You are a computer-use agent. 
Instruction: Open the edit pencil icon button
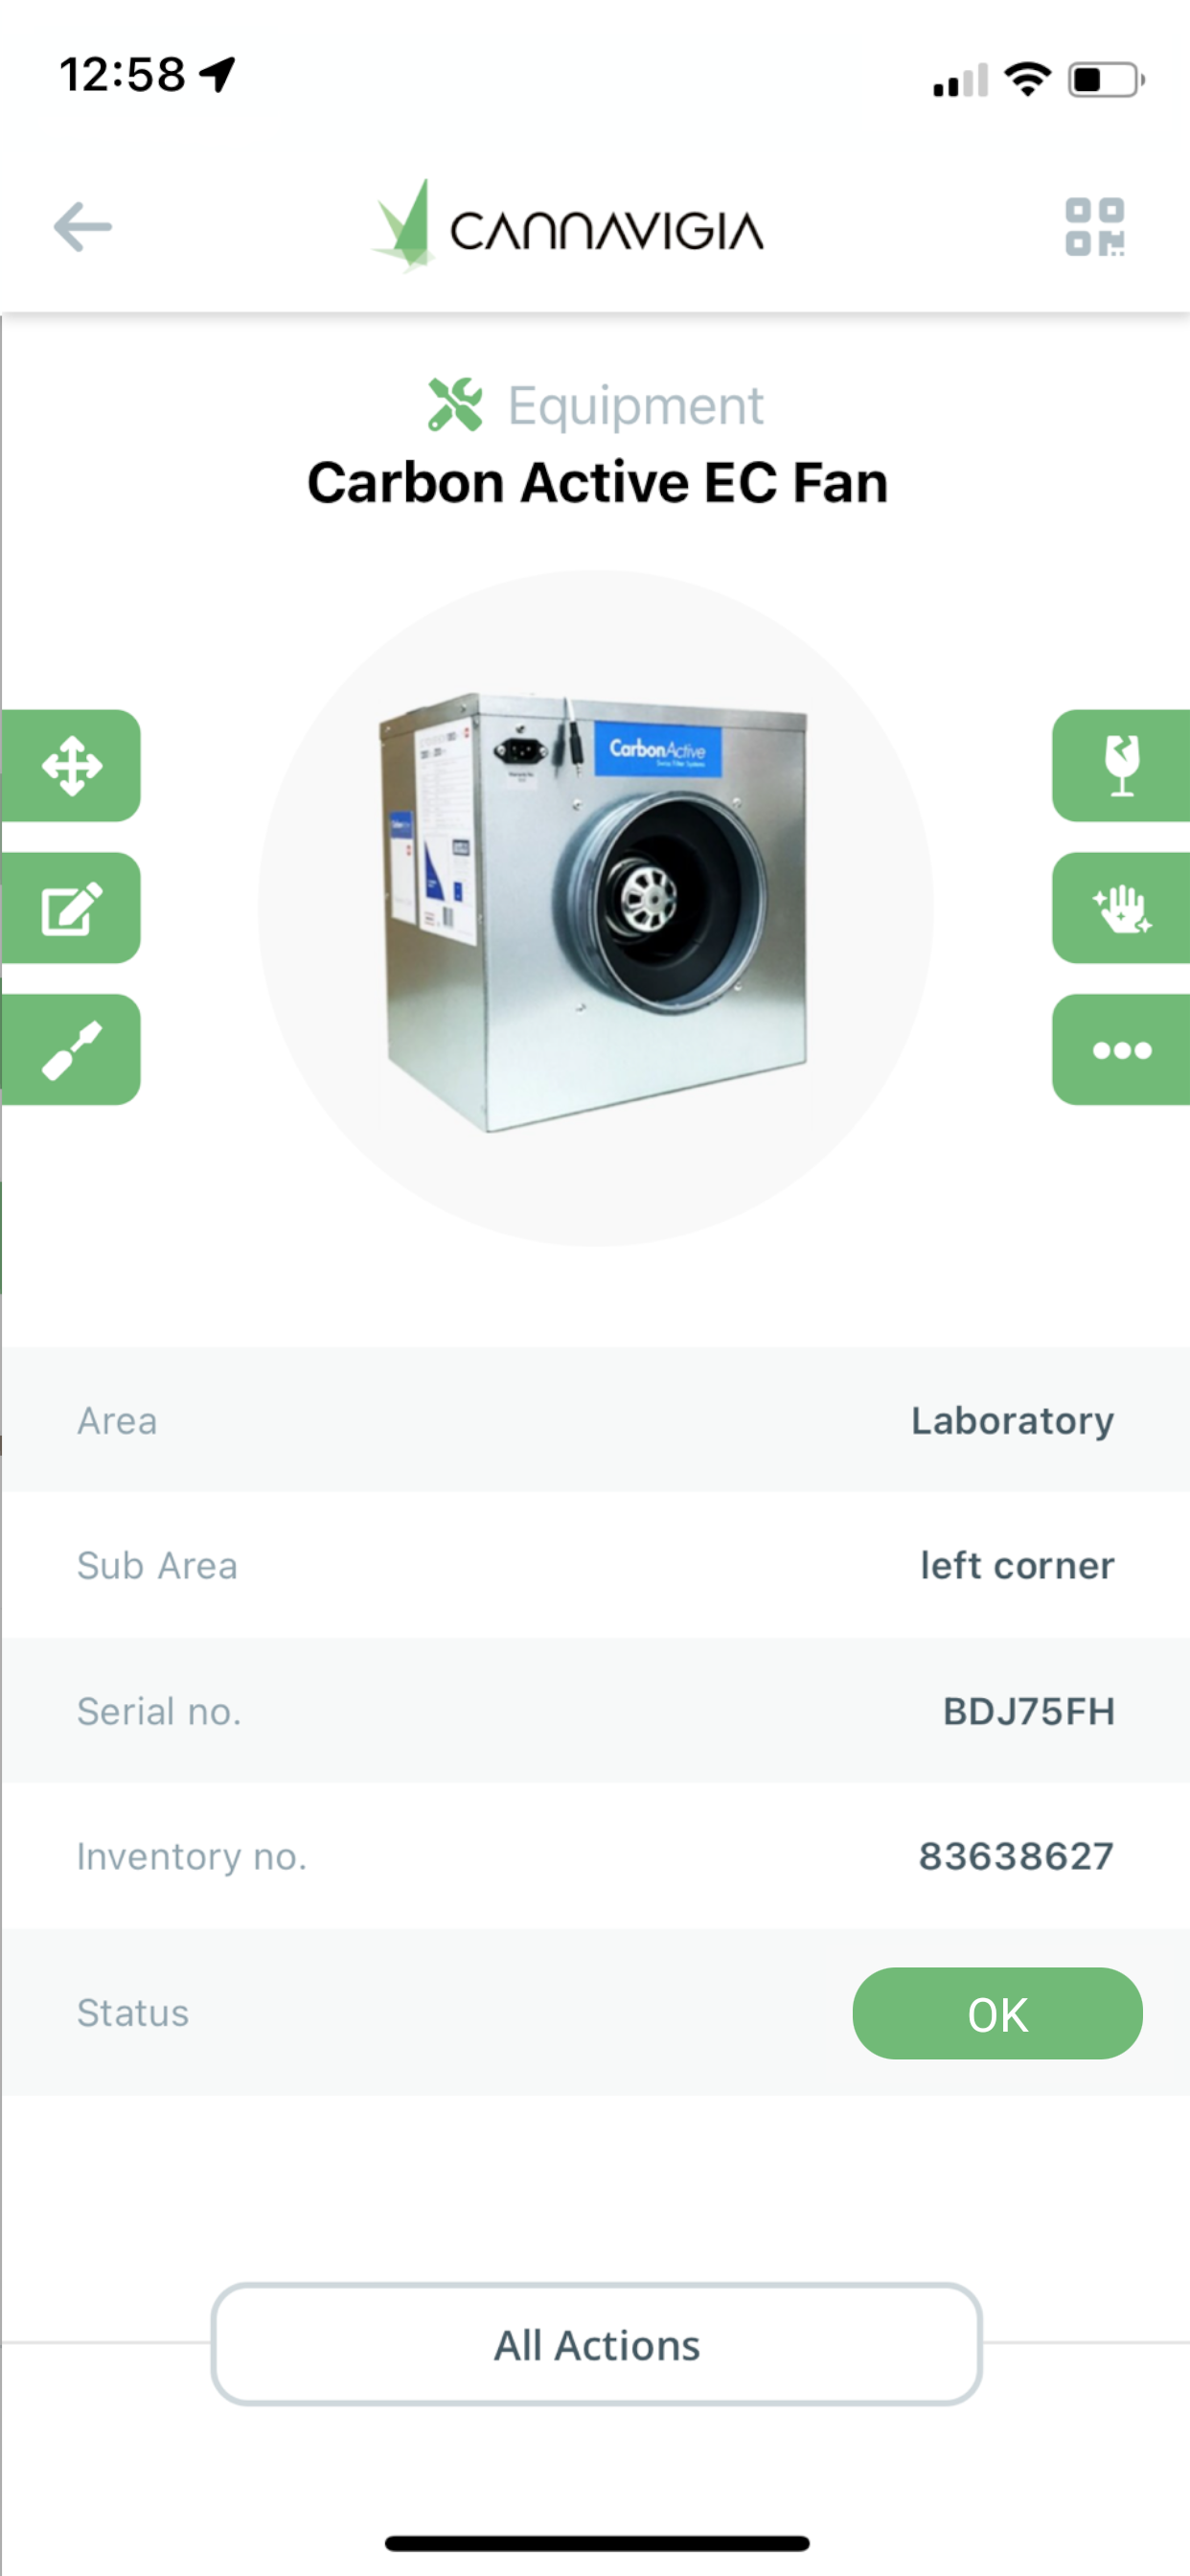click(x=71, y=907)
